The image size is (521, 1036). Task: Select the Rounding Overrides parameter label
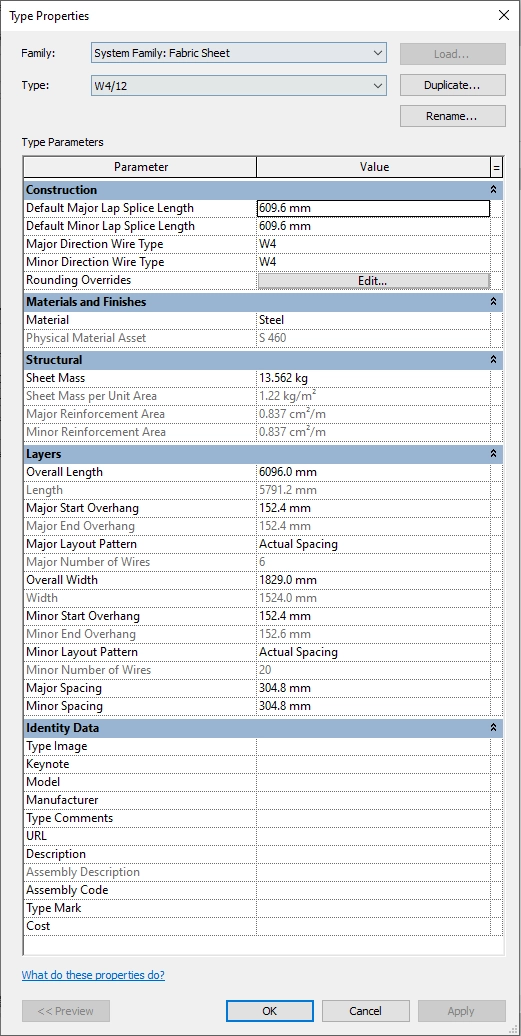79,280
